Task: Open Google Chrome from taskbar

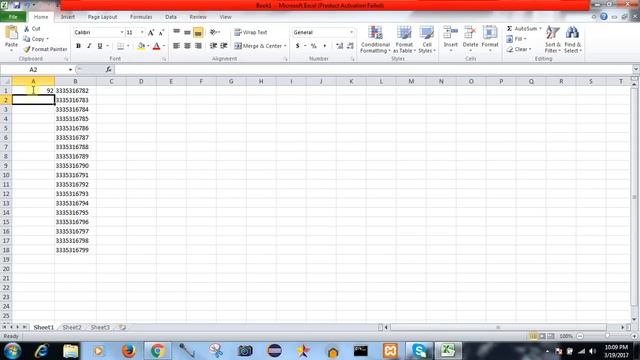Action: pyautogui.click(x=158, y=351)
